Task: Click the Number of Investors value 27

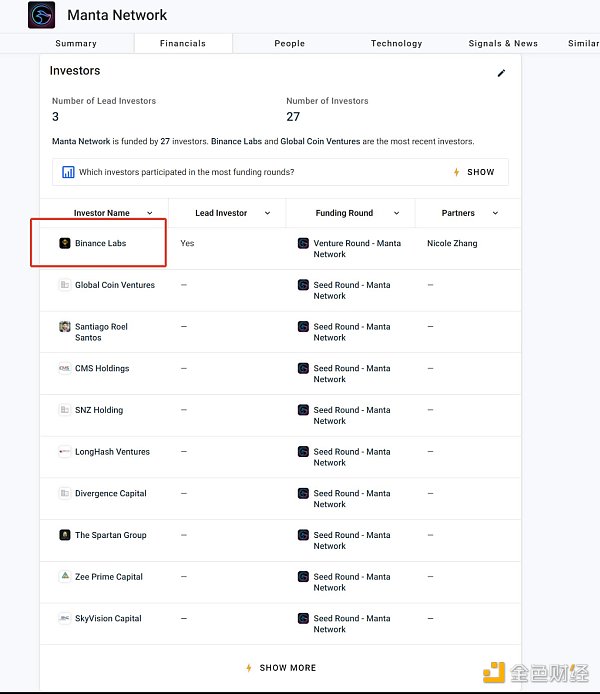Action: (x=293, y=117)
